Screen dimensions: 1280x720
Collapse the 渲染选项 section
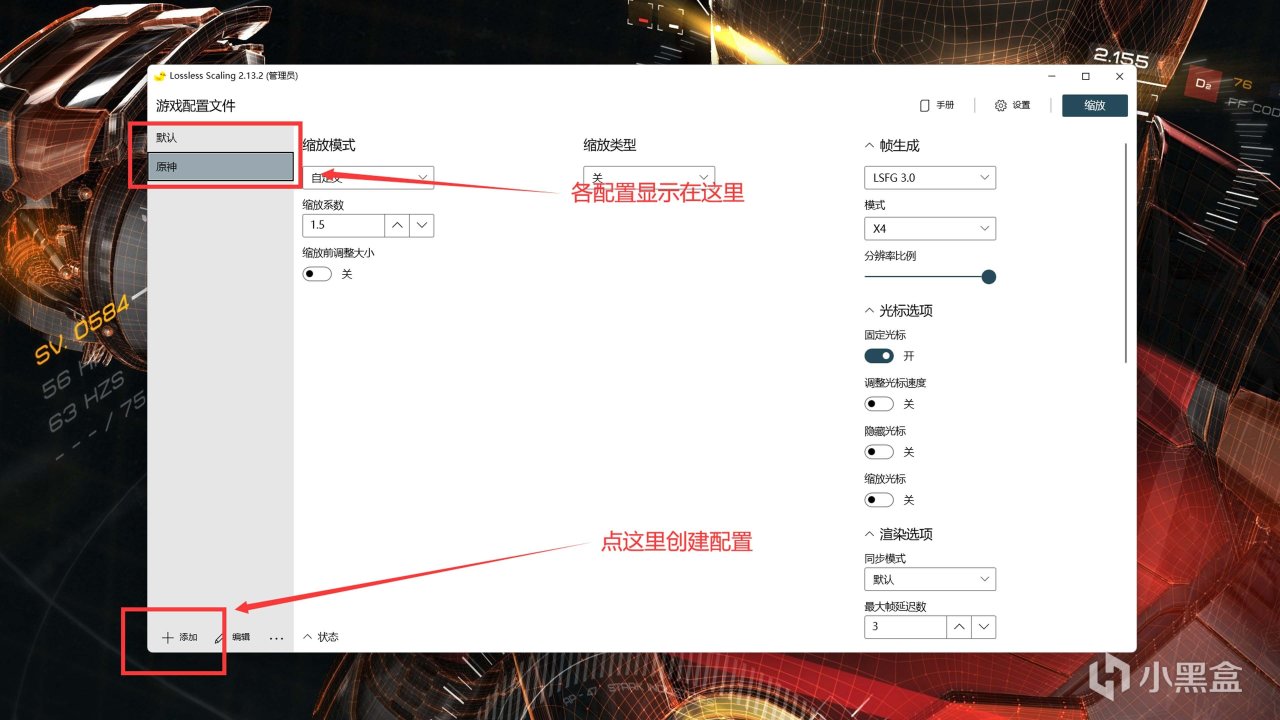click(x=869, y=535)
